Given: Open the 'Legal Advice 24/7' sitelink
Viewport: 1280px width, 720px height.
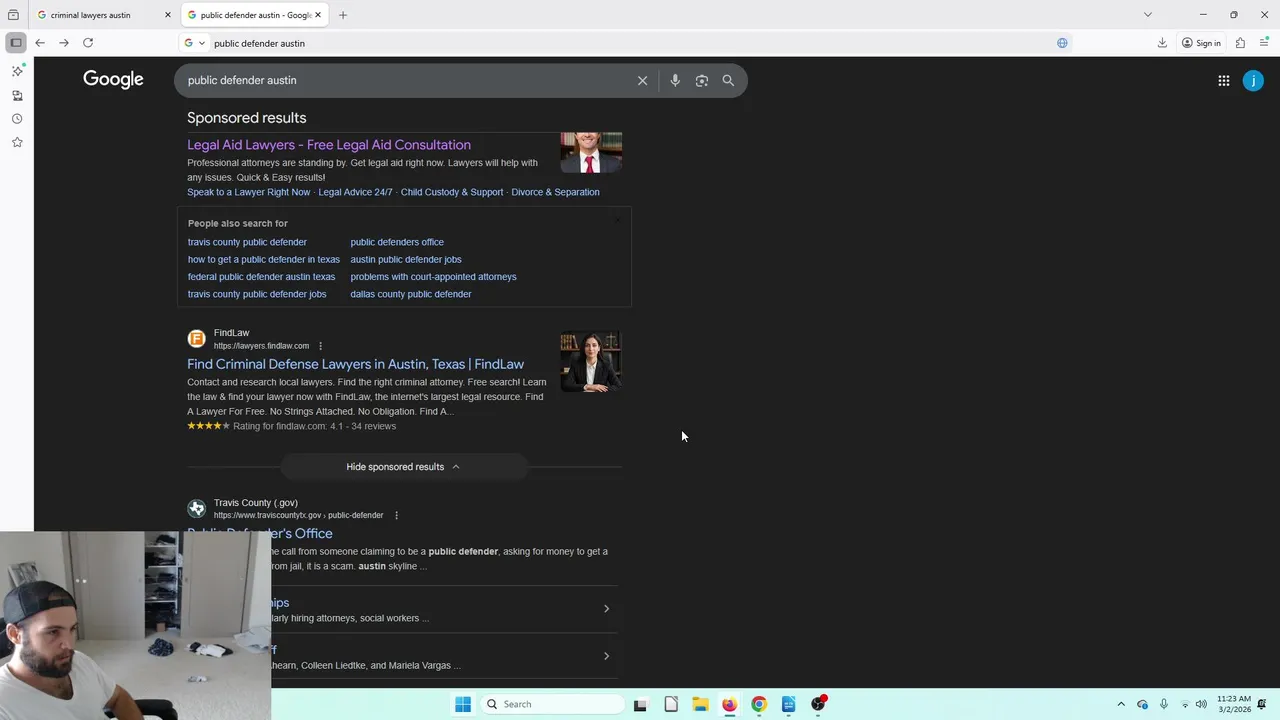Looking at the screenshot, I should [355, 192].
